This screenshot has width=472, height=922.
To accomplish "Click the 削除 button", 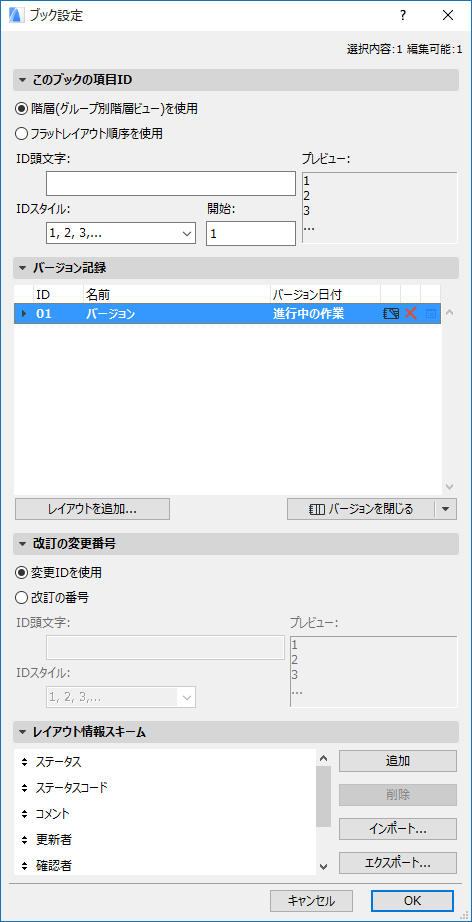I will click(x=398, y=795).
